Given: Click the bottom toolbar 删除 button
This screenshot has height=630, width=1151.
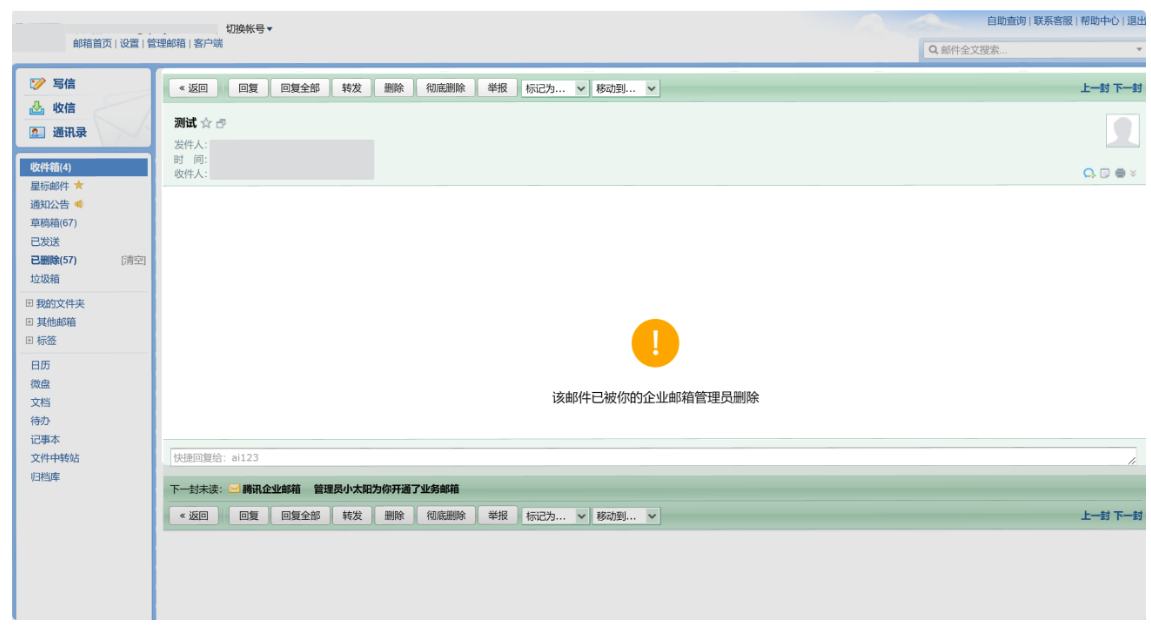Looking at the screenshot, I should (394, 516).
